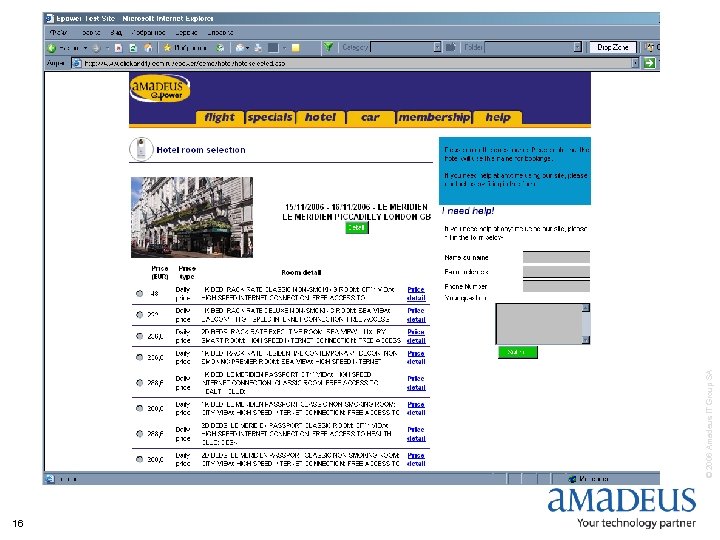
Task: Select passport classic room with health club desk
Action: tap(140, 433)
